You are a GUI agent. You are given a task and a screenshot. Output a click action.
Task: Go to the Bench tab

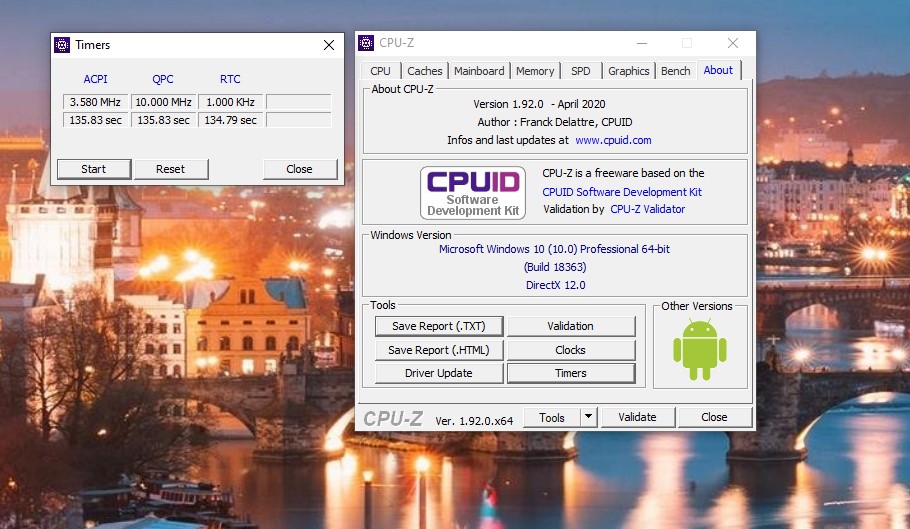pyautogui.click(x=676, y=71)
